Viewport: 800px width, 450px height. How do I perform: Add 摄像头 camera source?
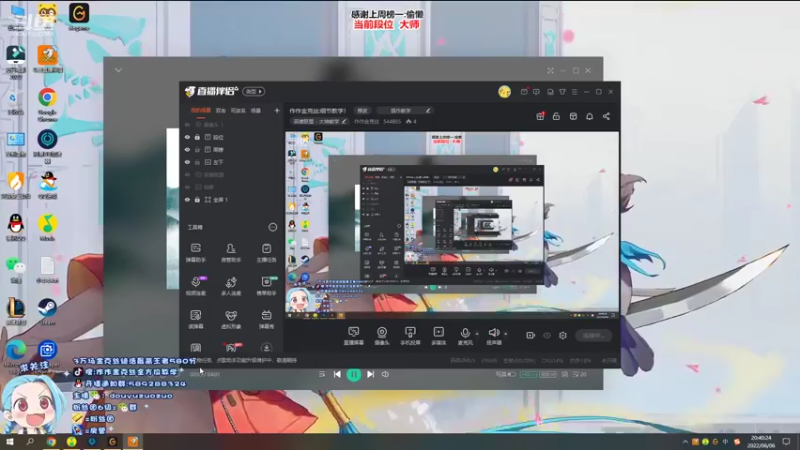pyautogui.click(x=382, y=336)
